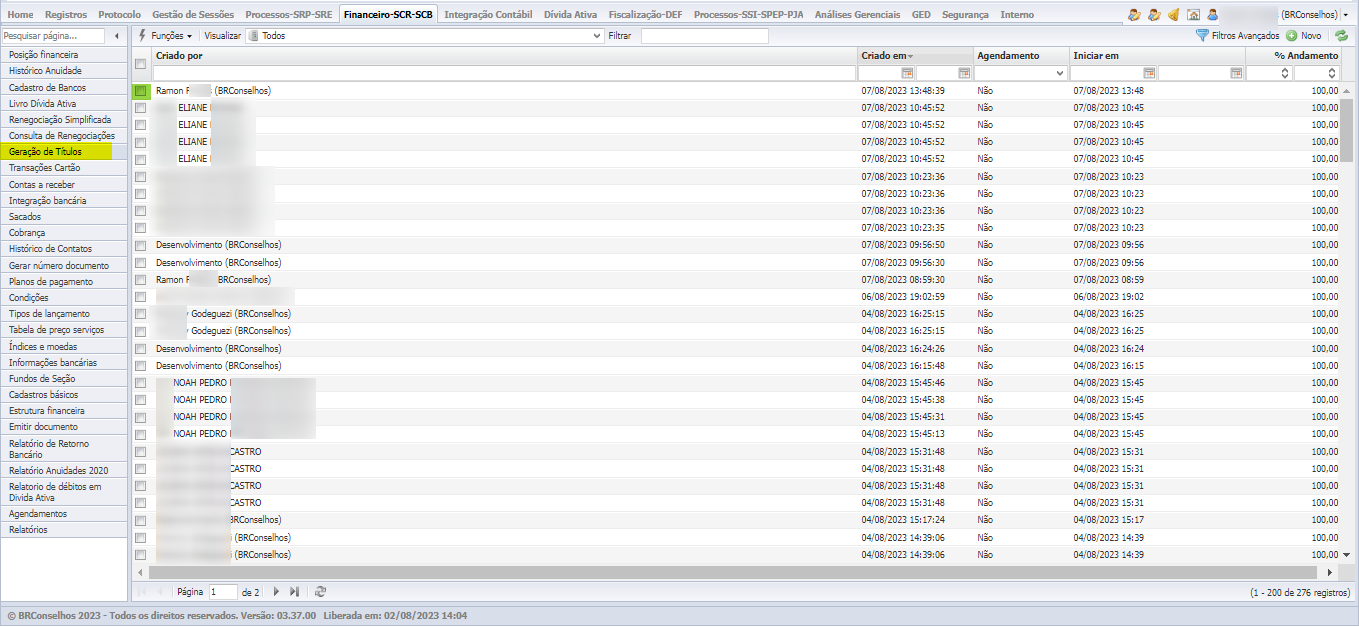Go to next page arrow in pager
This screenshot has width=1359, height=627.
click(x=276, y=592)
